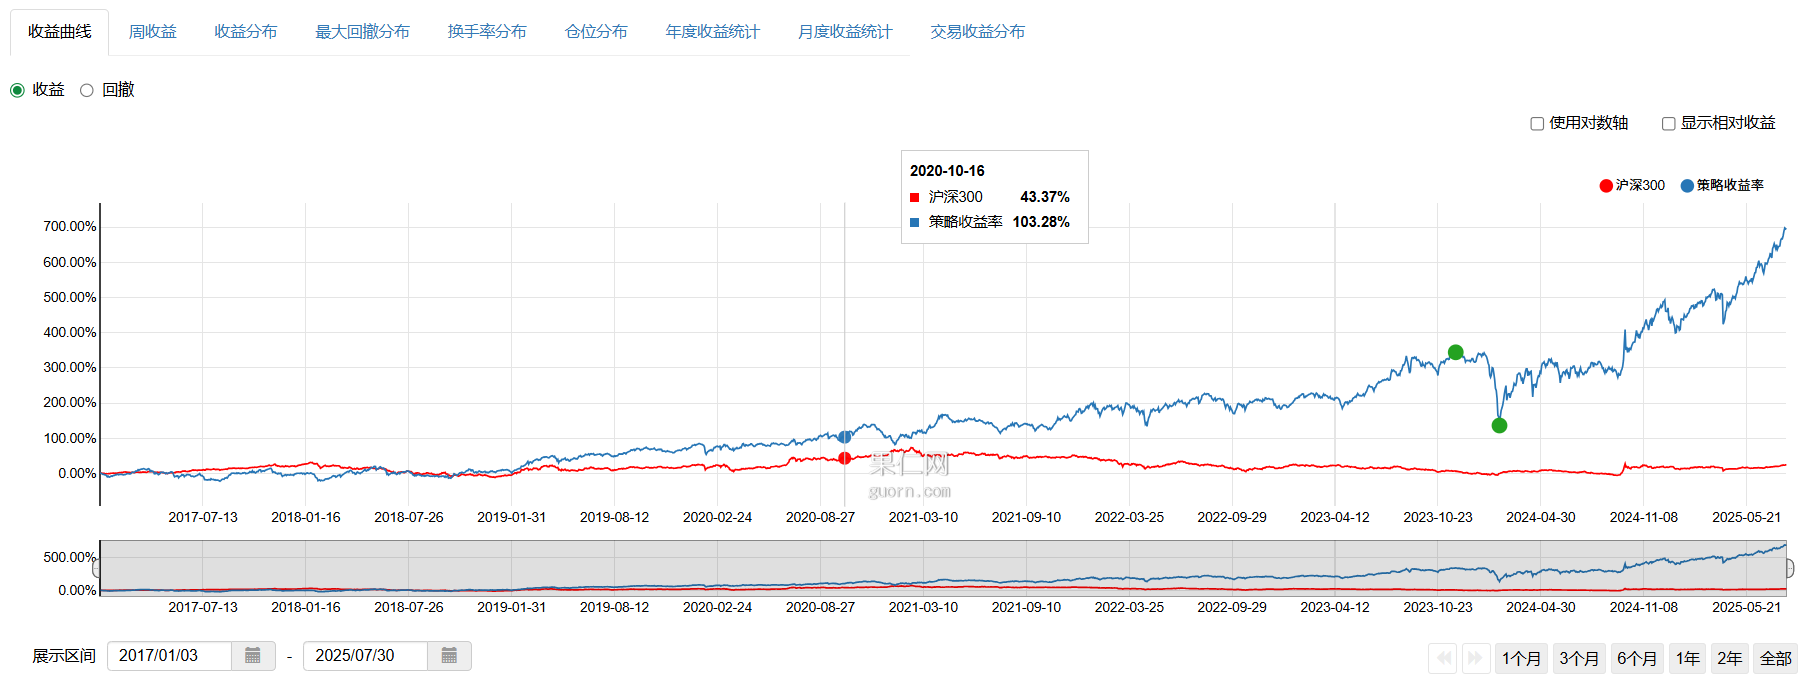Open calendar picker for the start date

[x=253, y=656]
